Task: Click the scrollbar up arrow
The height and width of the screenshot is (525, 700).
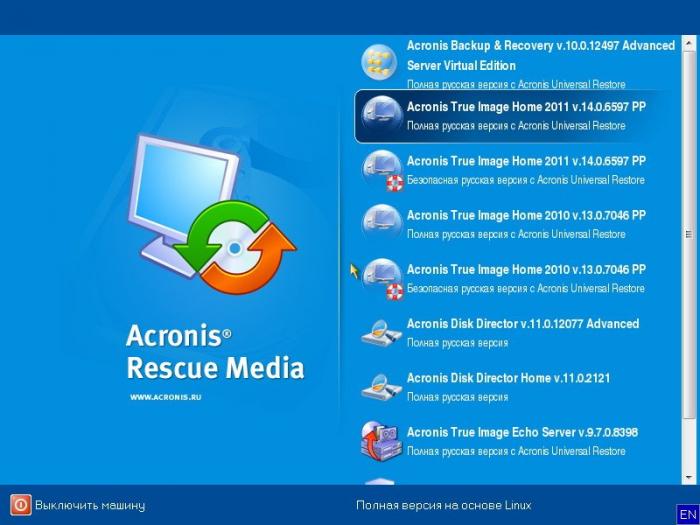Action: (689, 44)
